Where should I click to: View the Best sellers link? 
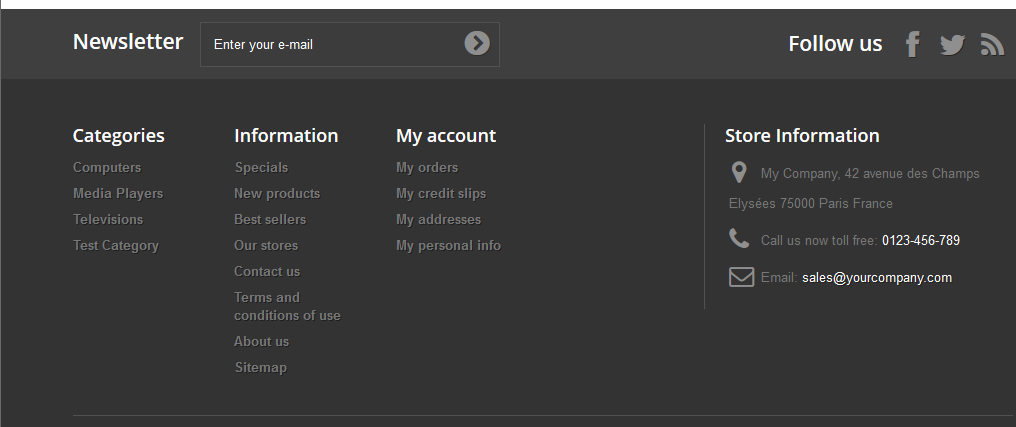tap(270, 219)
